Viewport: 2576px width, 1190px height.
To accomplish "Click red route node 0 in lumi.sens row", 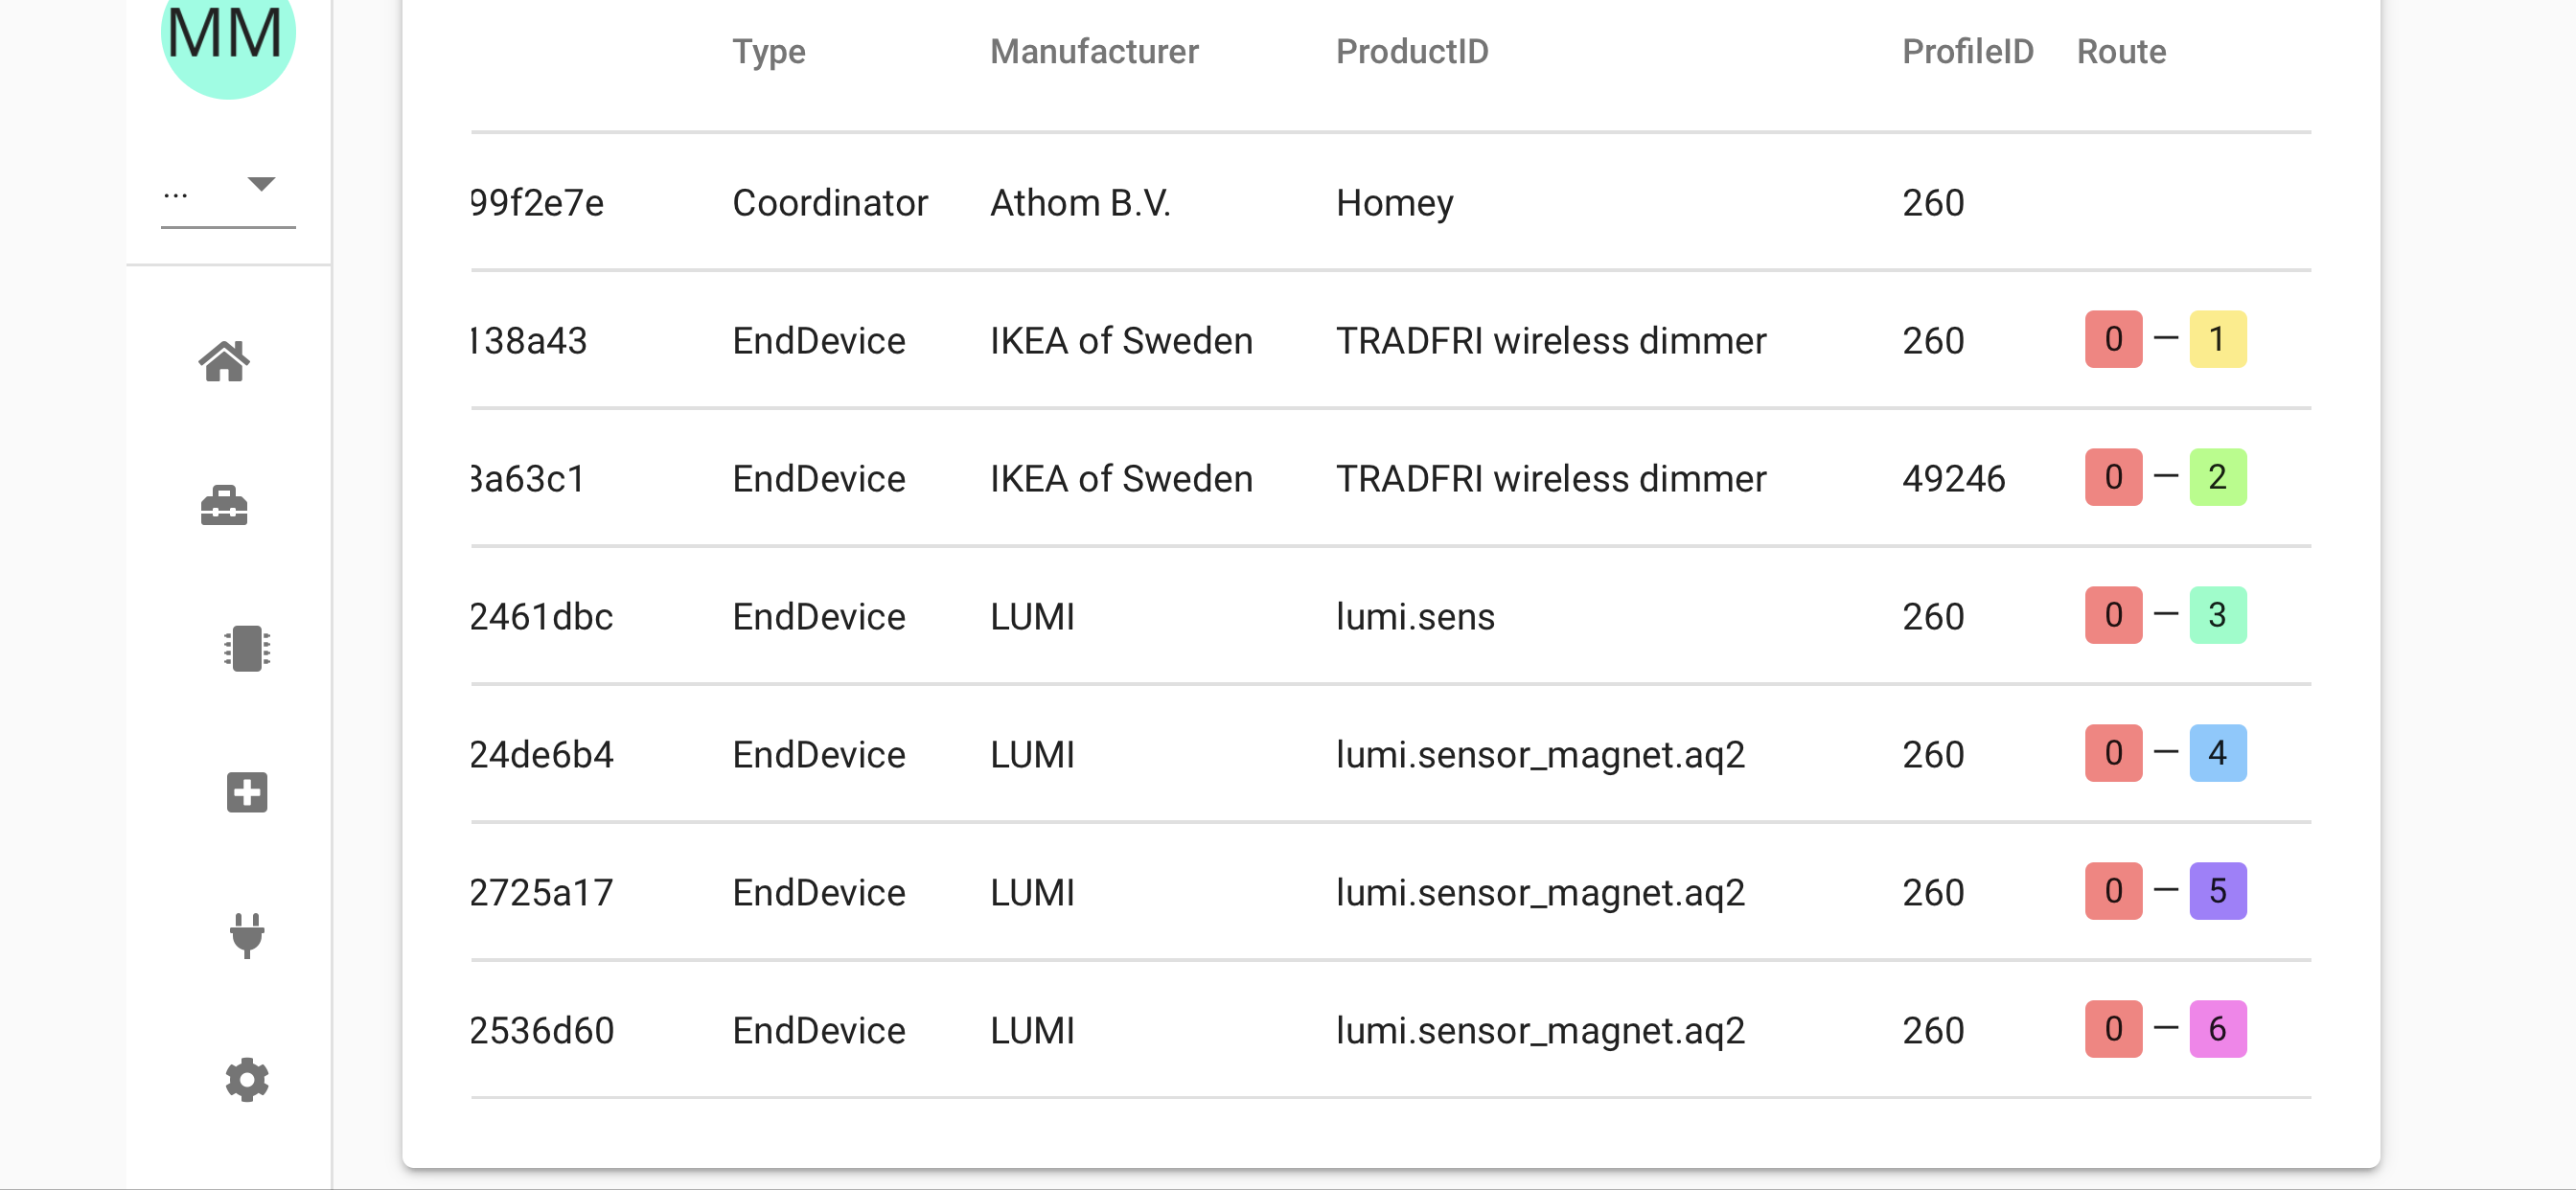I will pos(2113,616).
